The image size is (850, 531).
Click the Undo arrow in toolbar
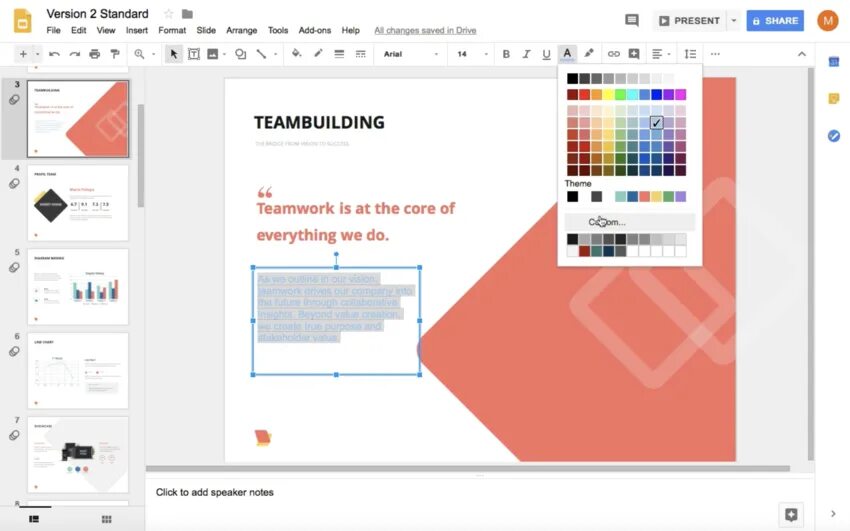(54, 54)
